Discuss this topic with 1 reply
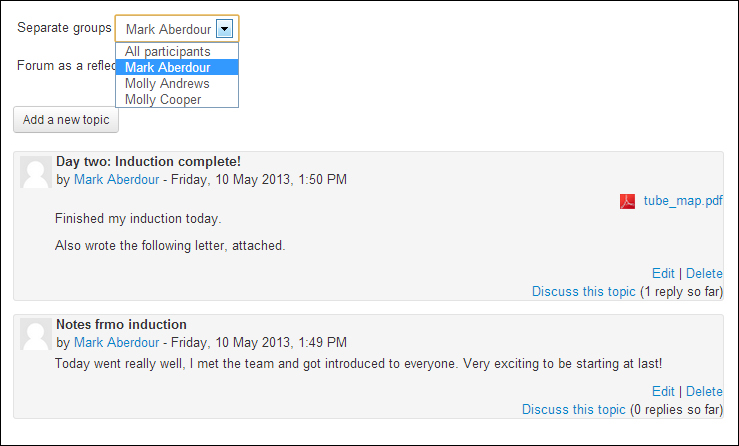The width and height of the screenshot is (739, 446). (x=583, y=291)
